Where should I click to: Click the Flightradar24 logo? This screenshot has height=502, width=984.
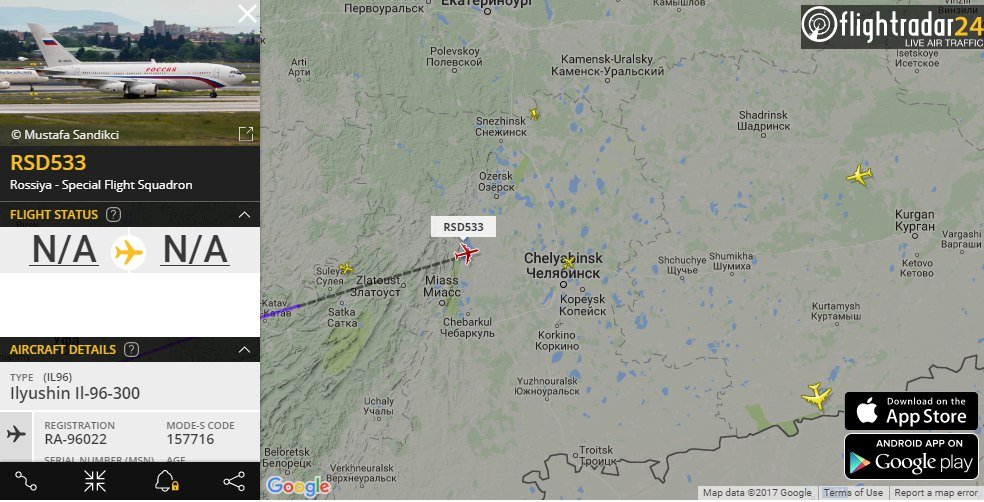pyautogui.click(x=892, y=27)
